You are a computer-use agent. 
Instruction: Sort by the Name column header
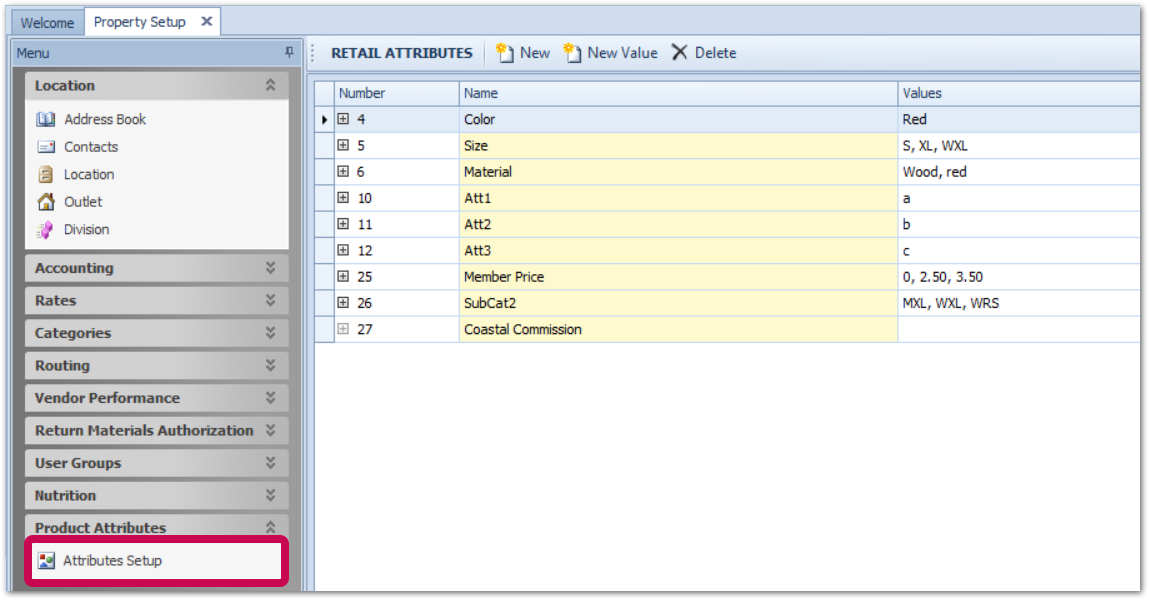click(678, 93)
